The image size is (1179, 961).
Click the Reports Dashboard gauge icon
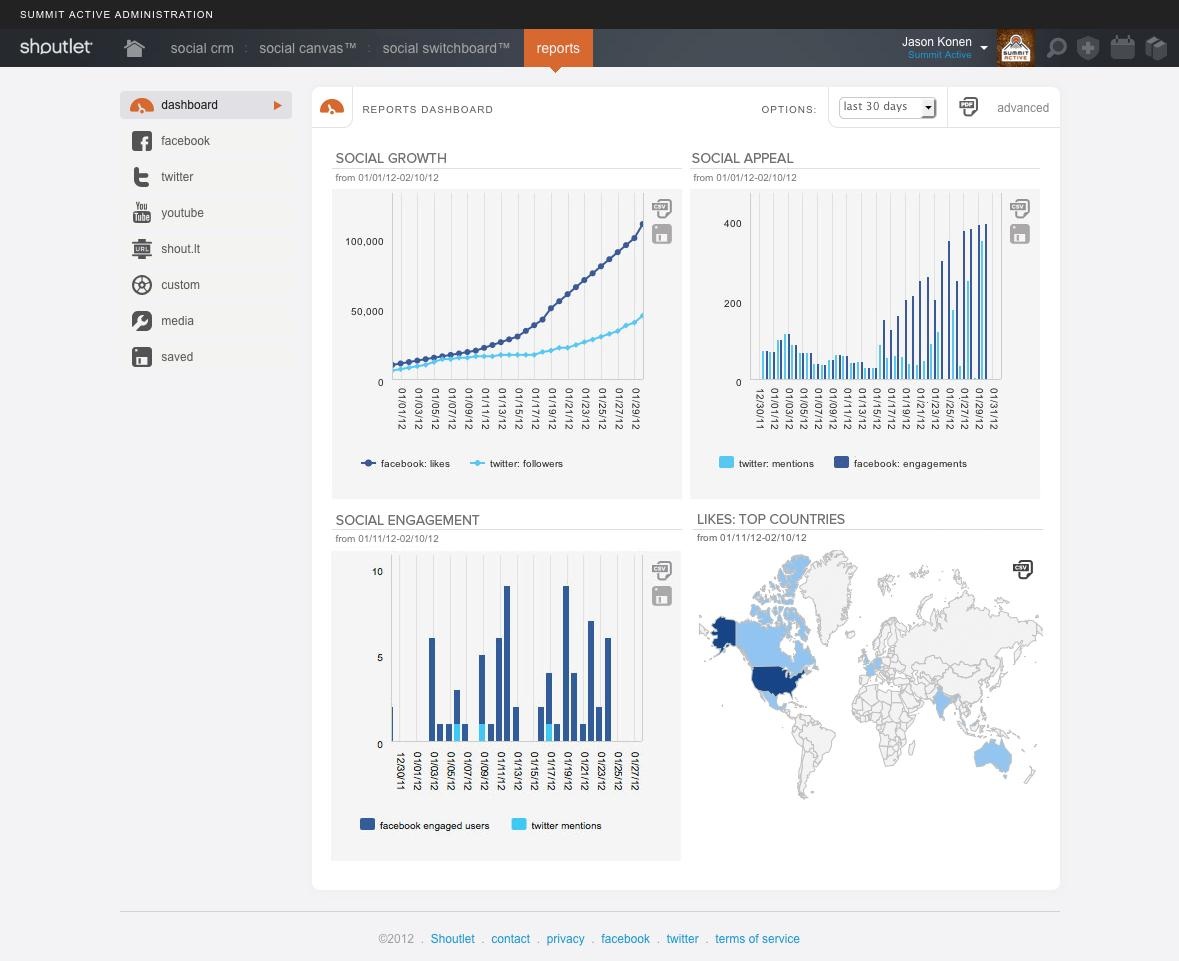pos(332,108)
